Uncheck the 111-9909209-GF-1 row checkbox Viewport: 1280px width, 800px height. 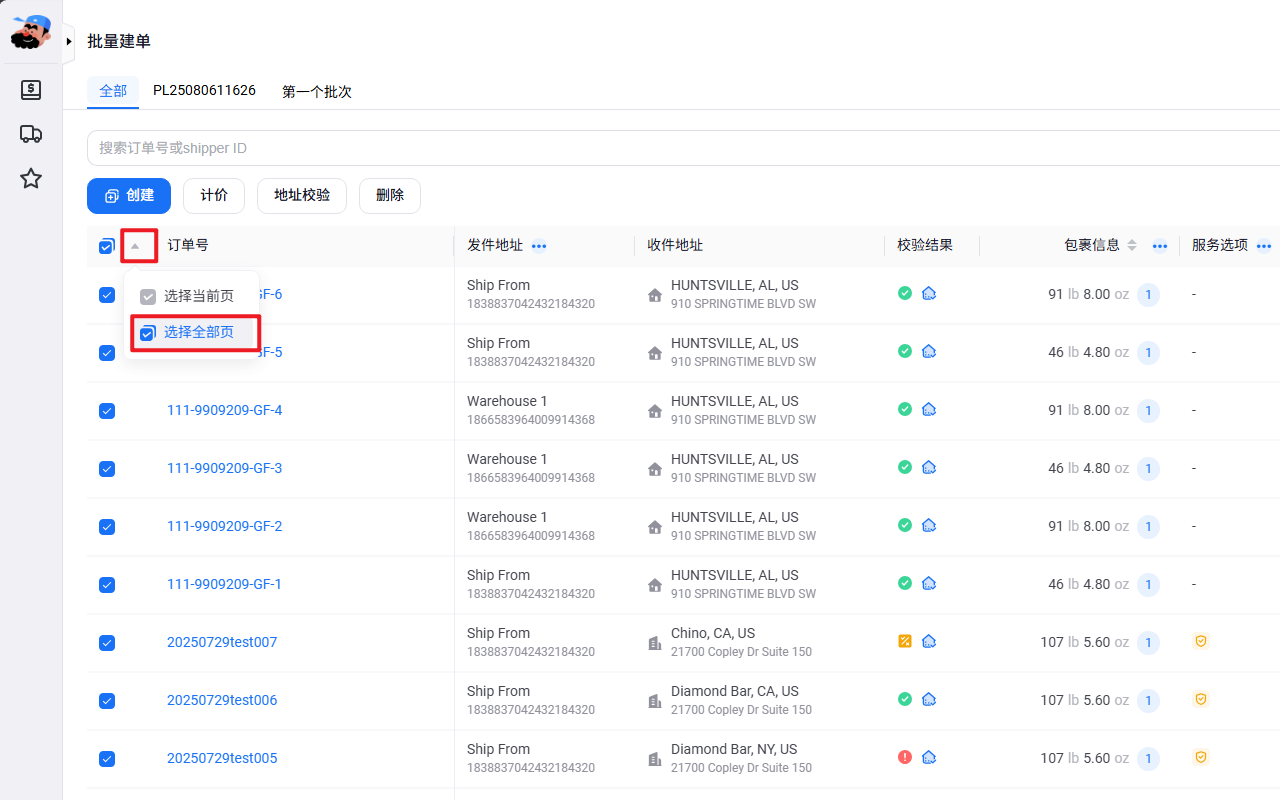coord(107,585)
